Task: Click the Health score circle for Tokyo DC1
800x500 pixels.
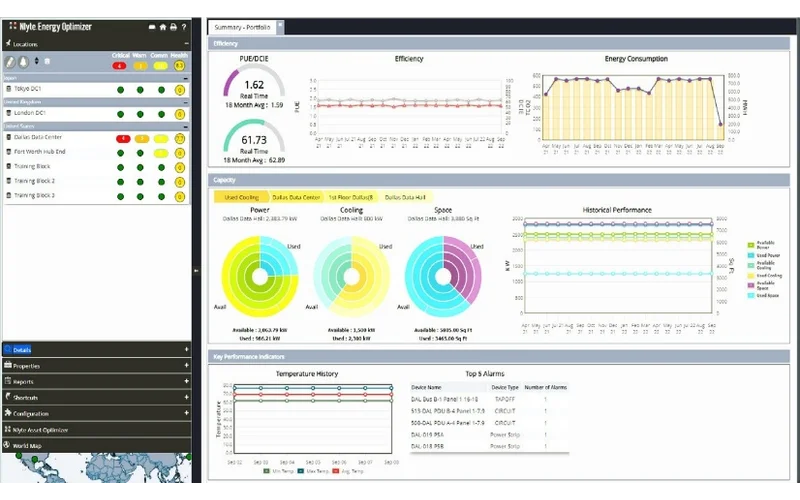Action: (180, 90)
